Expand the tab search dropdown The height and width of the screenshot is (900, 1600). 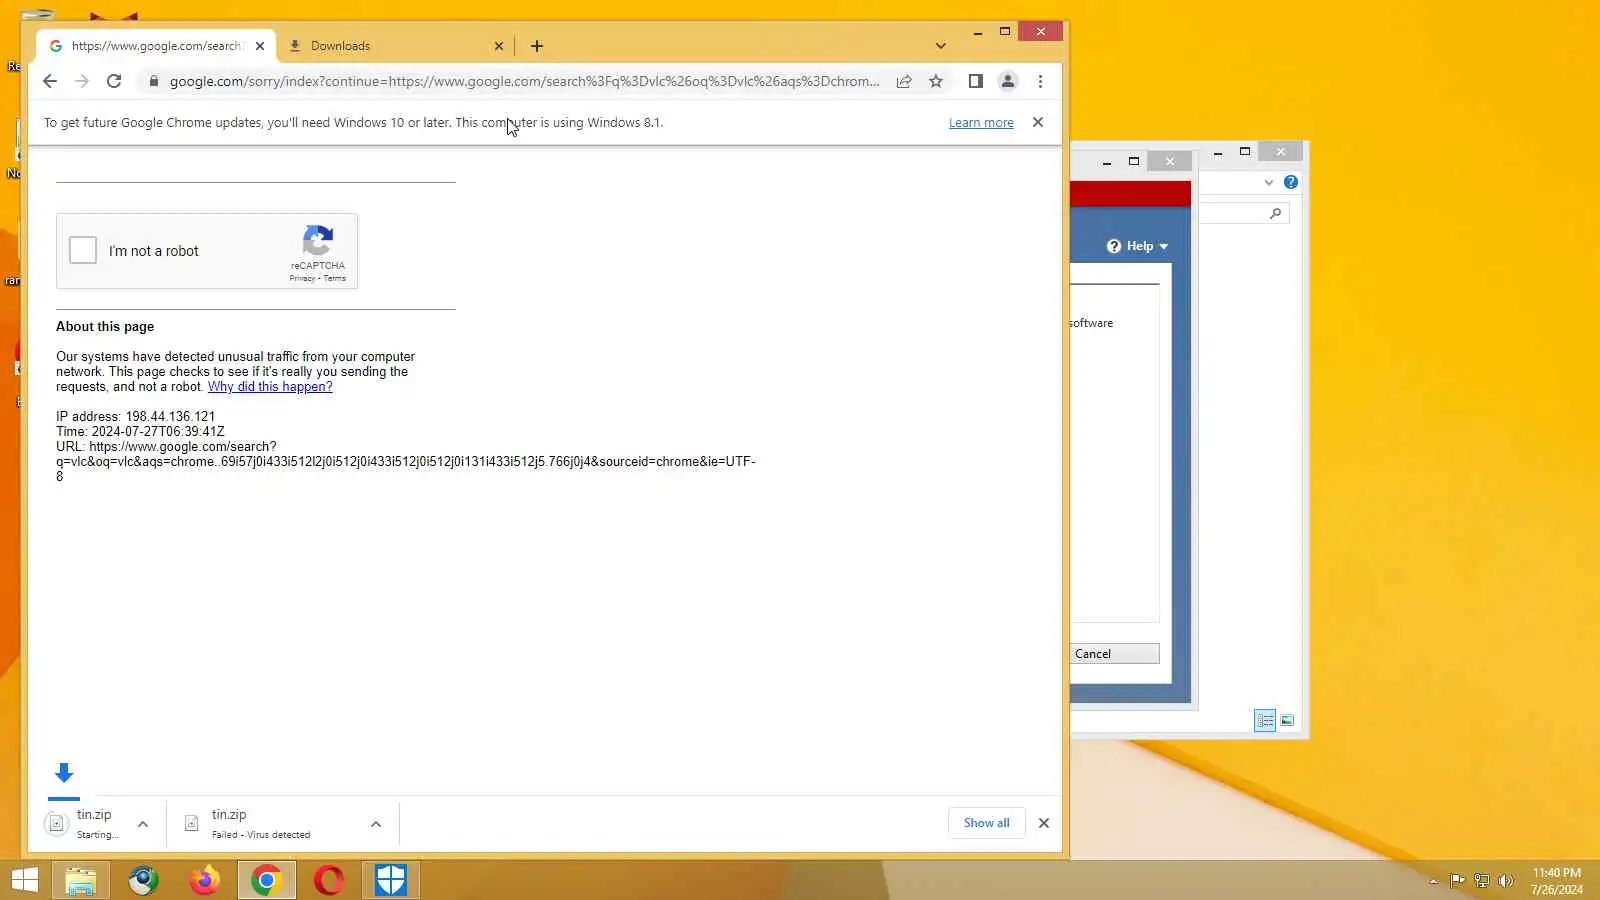click(940, 46)
